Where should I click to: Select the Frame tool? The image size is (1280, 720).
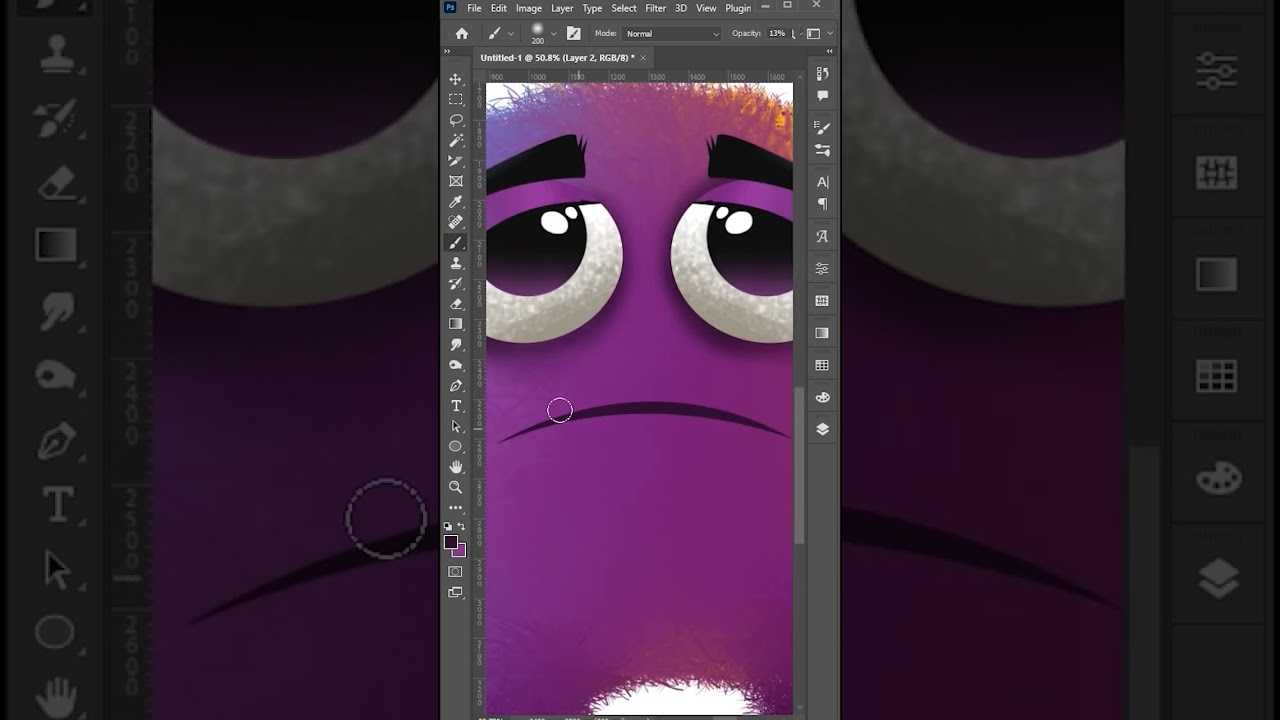coord(456,181)
